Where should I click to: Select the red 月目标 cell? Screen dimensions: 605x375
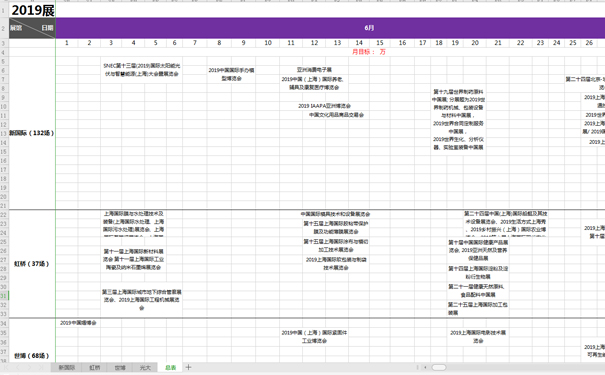tap(368, 52)
